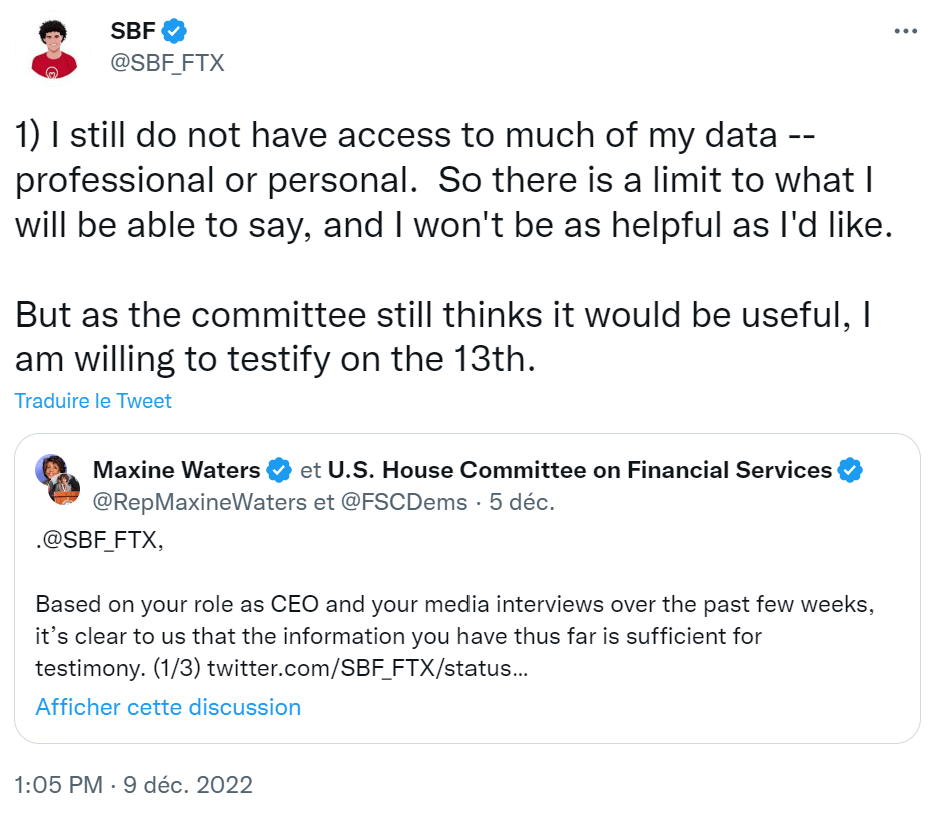Click the verified badge next to SBF
This screenshot has height=814, width=934.
click(x=175, y=31)
